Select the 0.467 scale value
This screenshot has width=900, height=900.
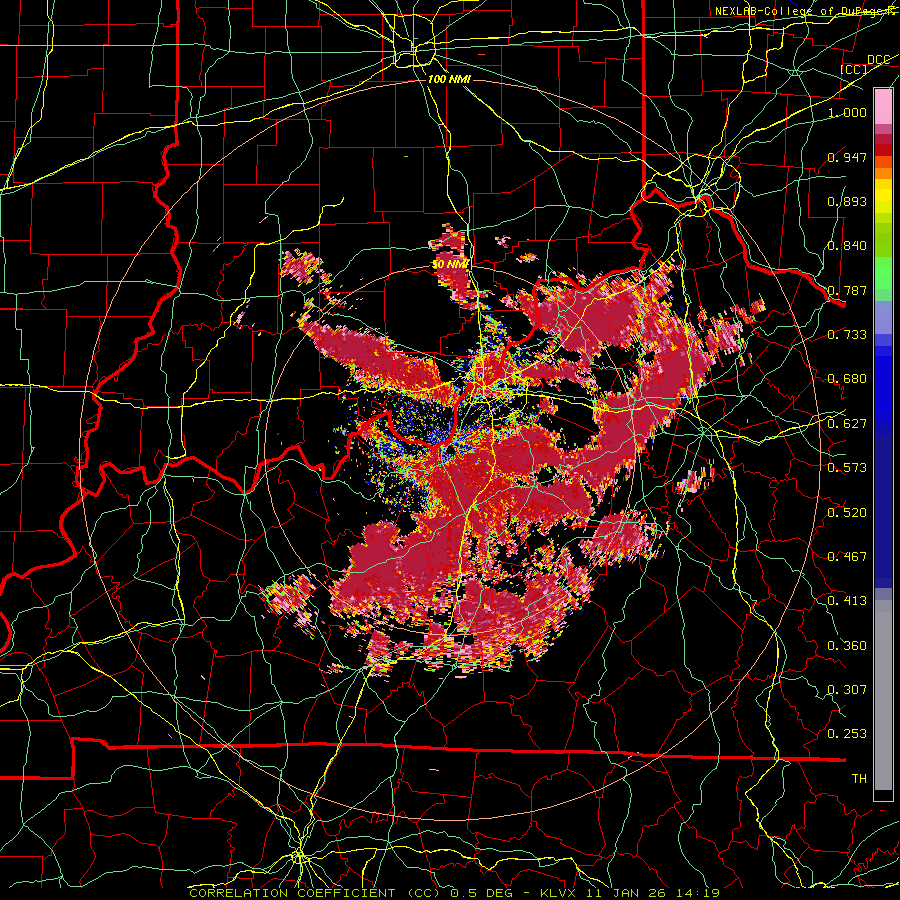click(x=847, y=557)
